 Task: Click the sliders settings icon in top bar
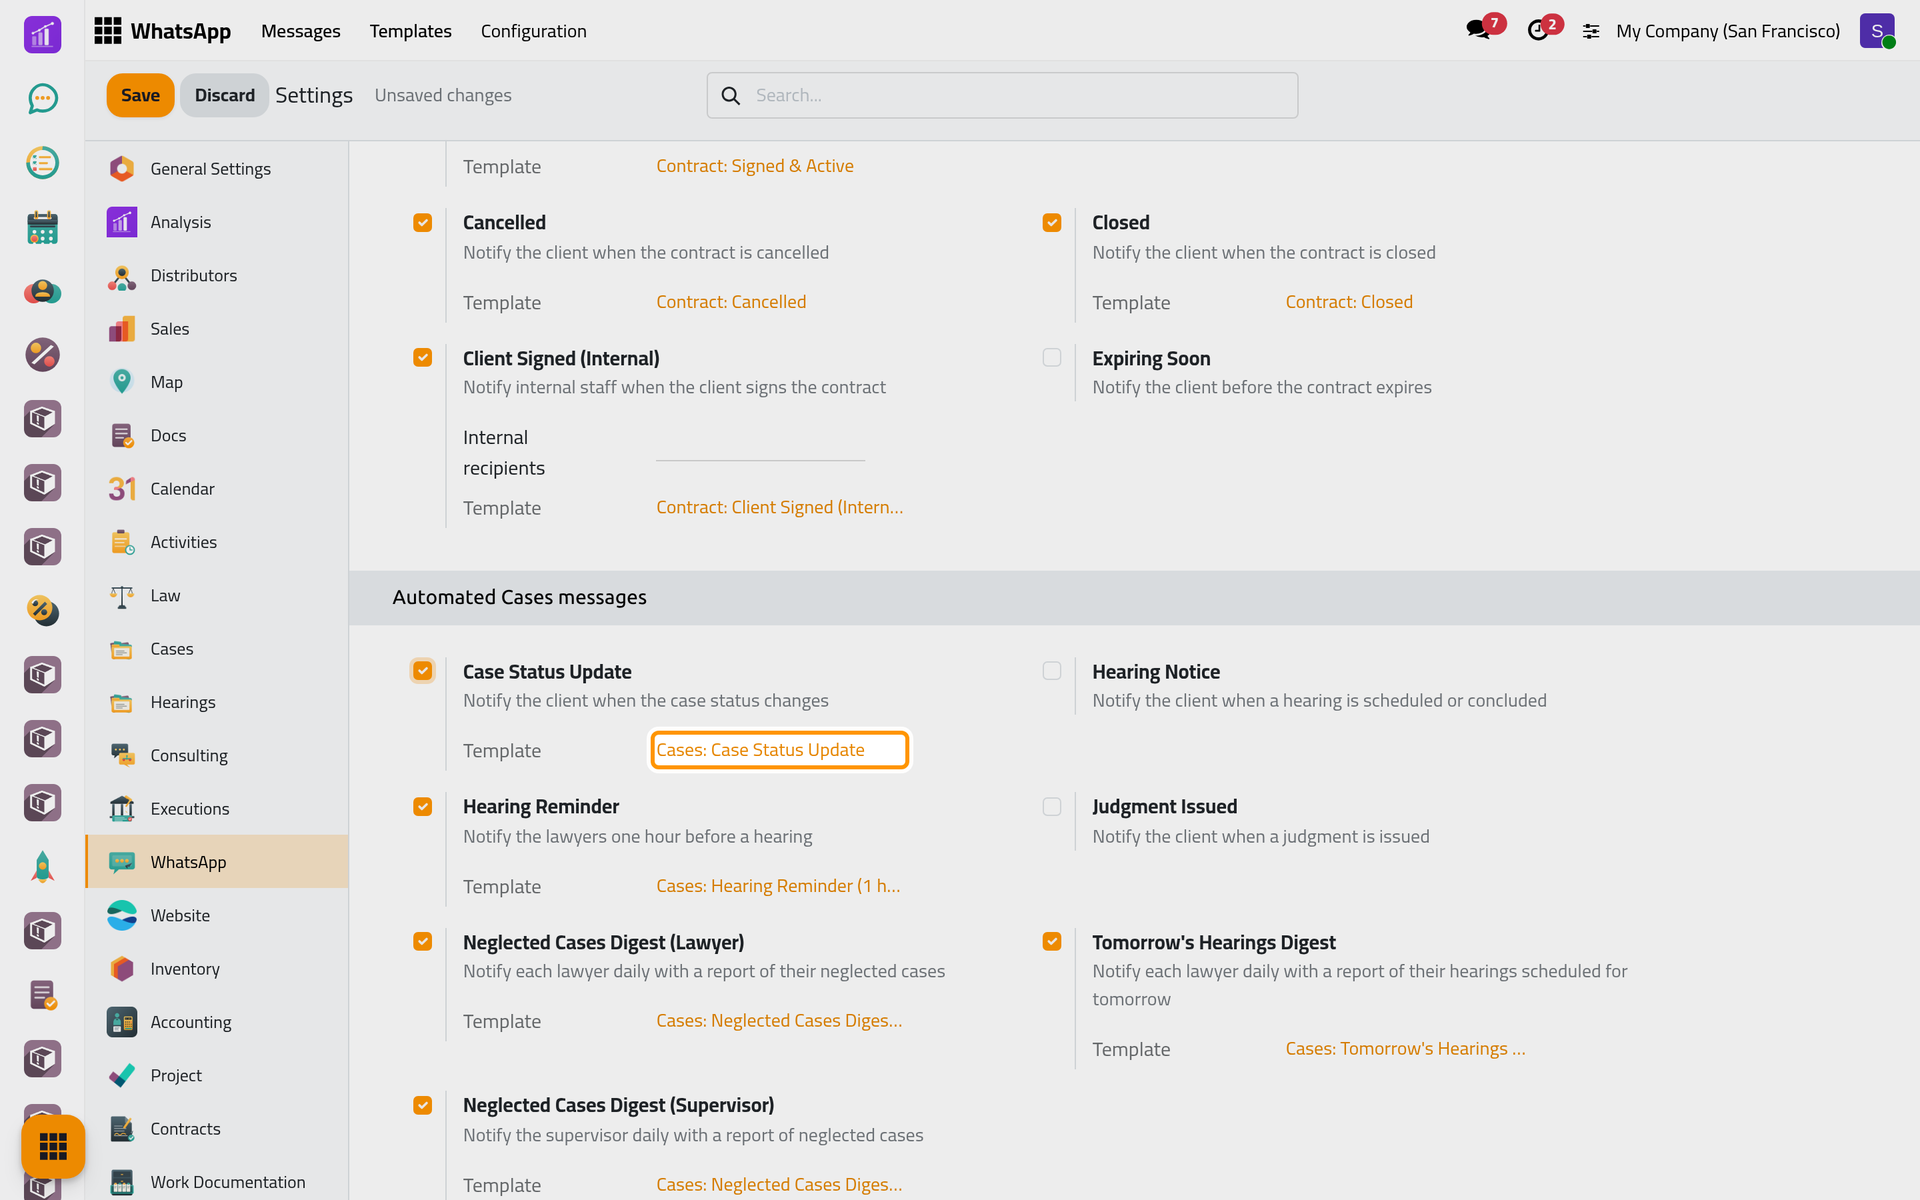click(1591, 32)
